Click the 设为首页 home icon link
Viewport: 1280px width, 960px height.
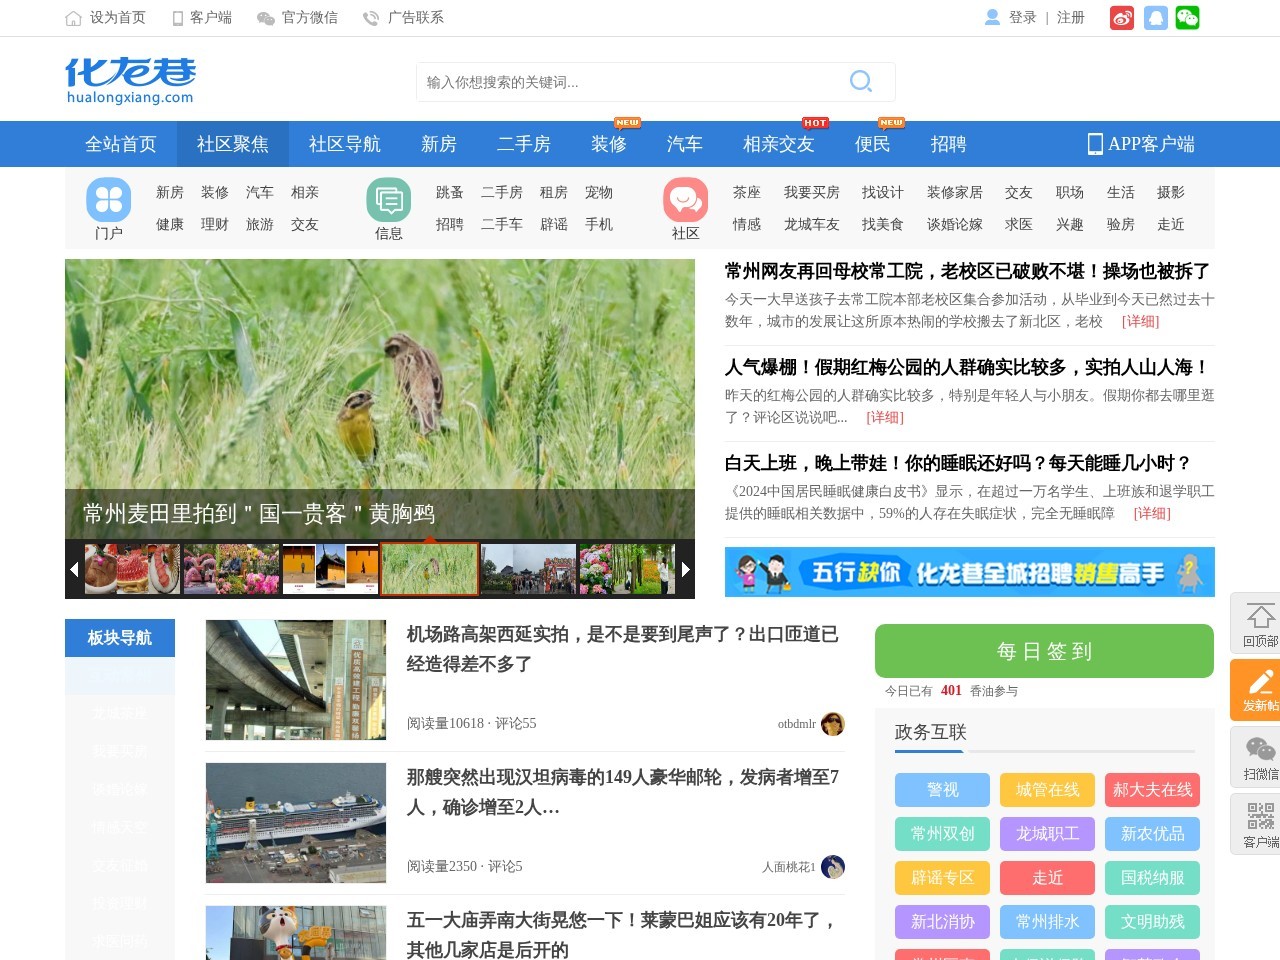click(x=105, y=18)
